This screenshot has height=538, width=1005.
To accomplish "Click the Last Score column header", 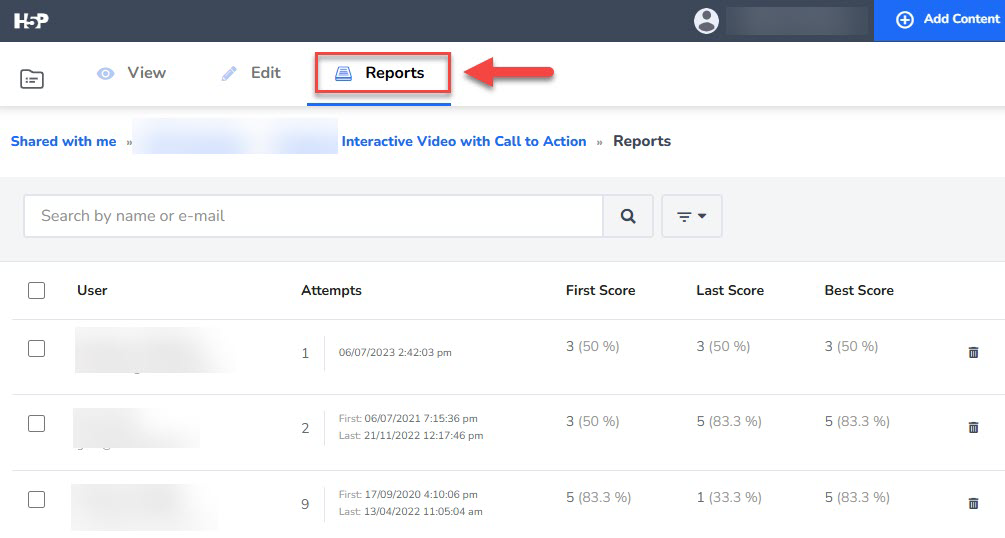I will click(730, 290).
